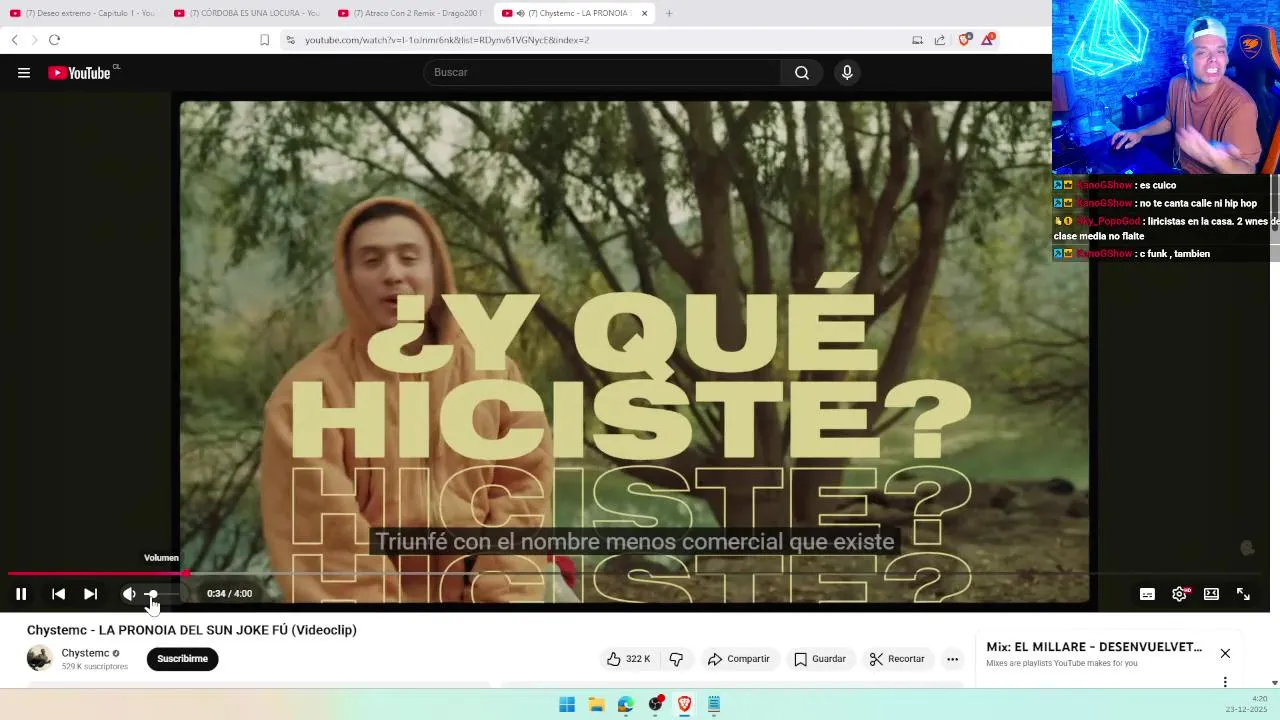Open Mix playlist options three-dot menu

[x=1225, y=682]
